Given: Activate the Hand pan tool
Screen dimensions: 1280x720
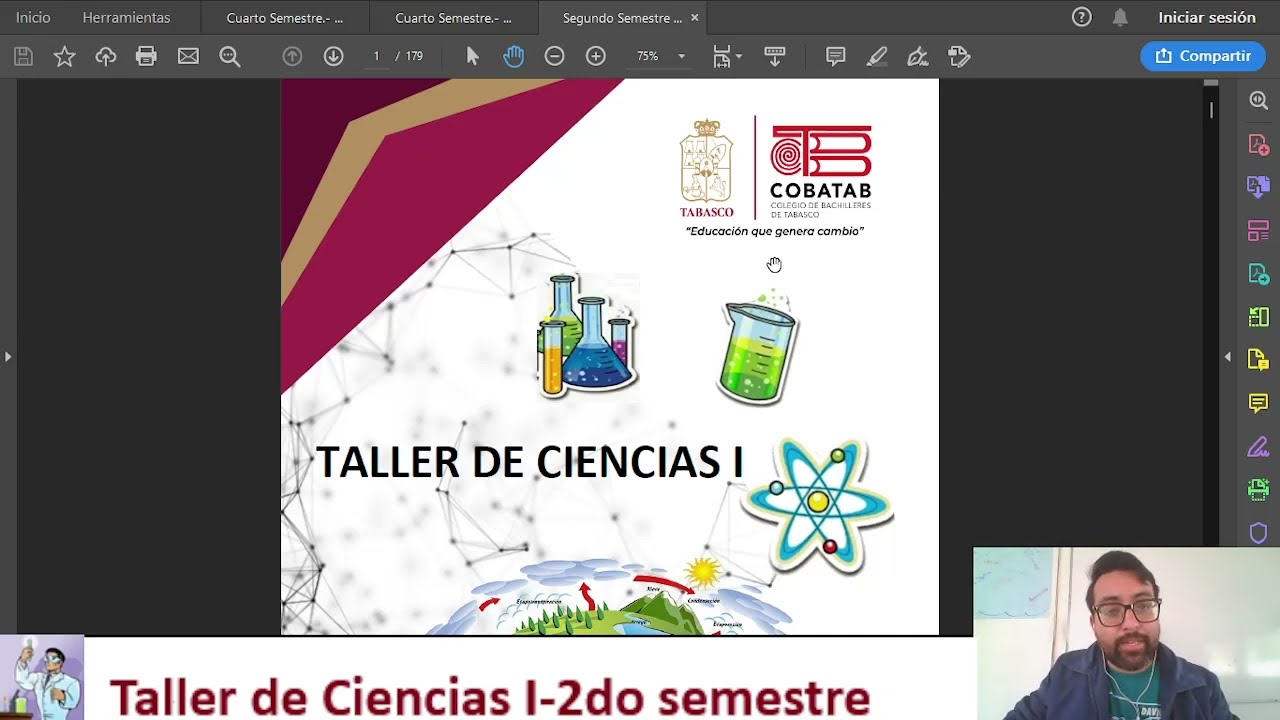Looking at the screenshot, I should point(514,57).
